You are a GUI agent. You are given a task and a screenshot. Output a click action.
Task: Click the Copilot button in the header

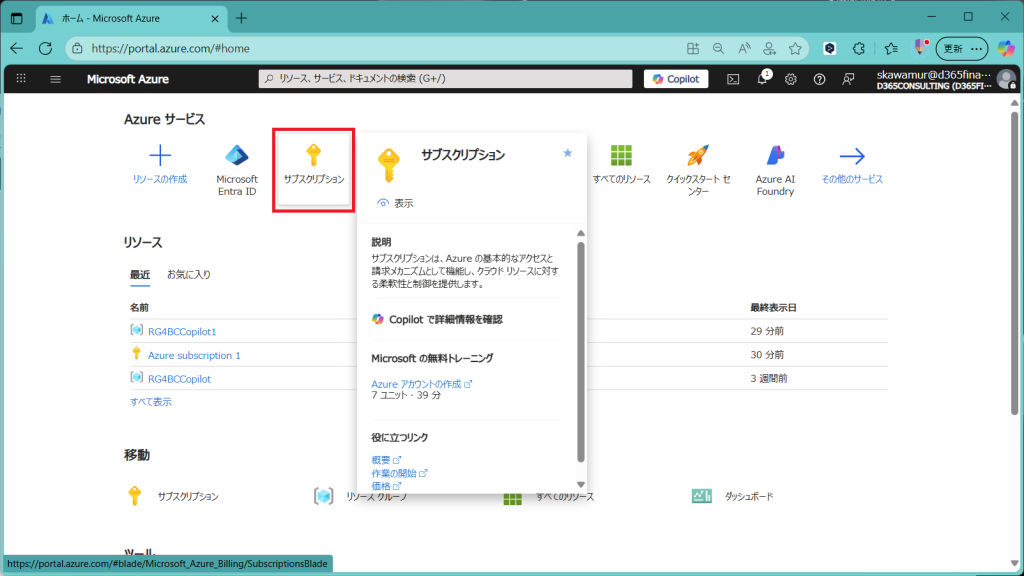676,79
